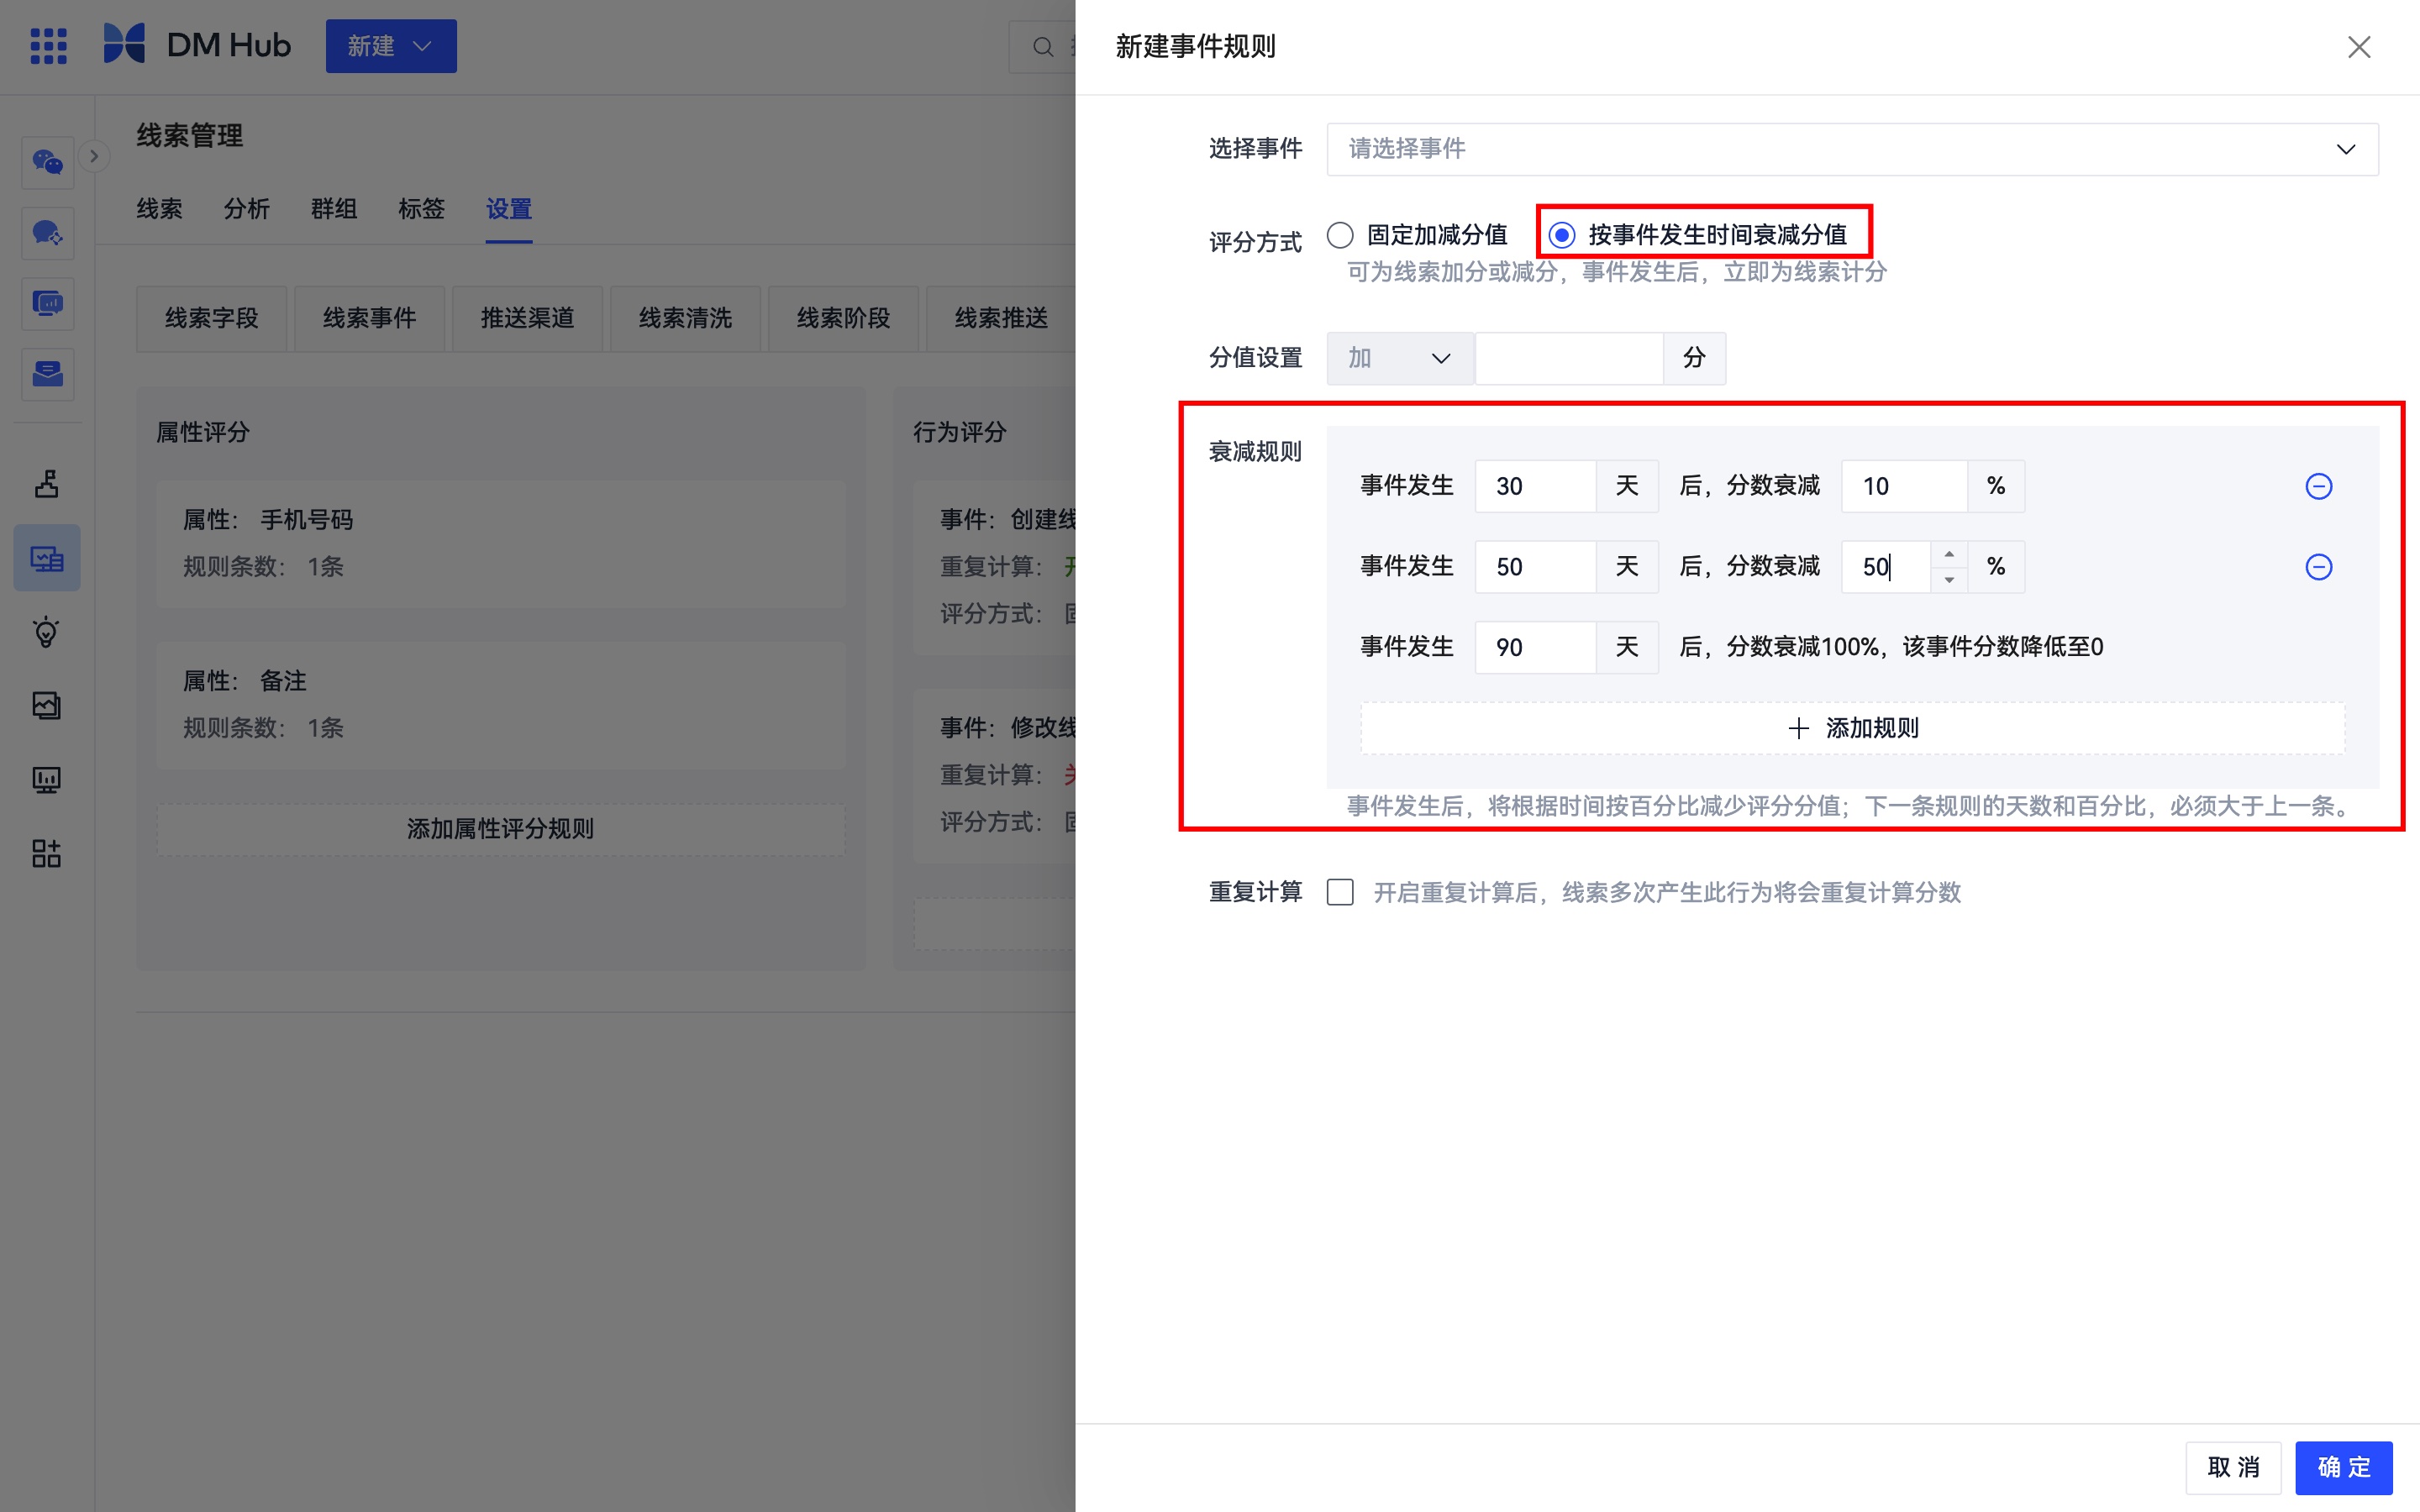Click the 添加规则 button
This screenshot has height=1512, width=2420.
click(1852, 728)
